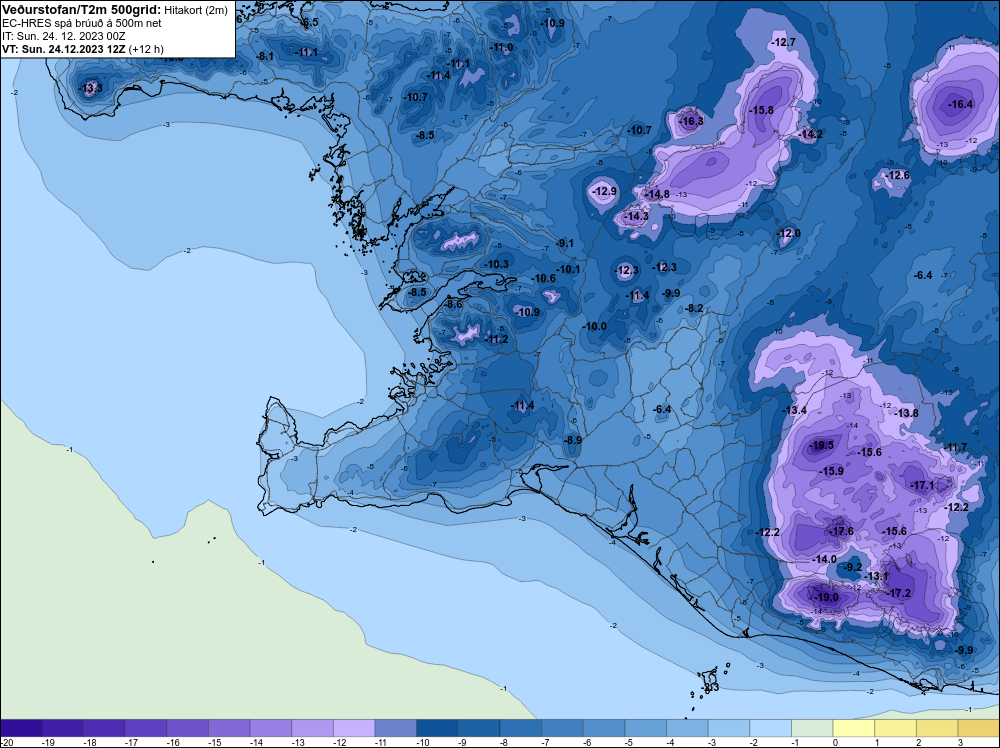Click the -14.0 temperature label
The height and width of the screenshot is (748, 1000).
point(824,559)
